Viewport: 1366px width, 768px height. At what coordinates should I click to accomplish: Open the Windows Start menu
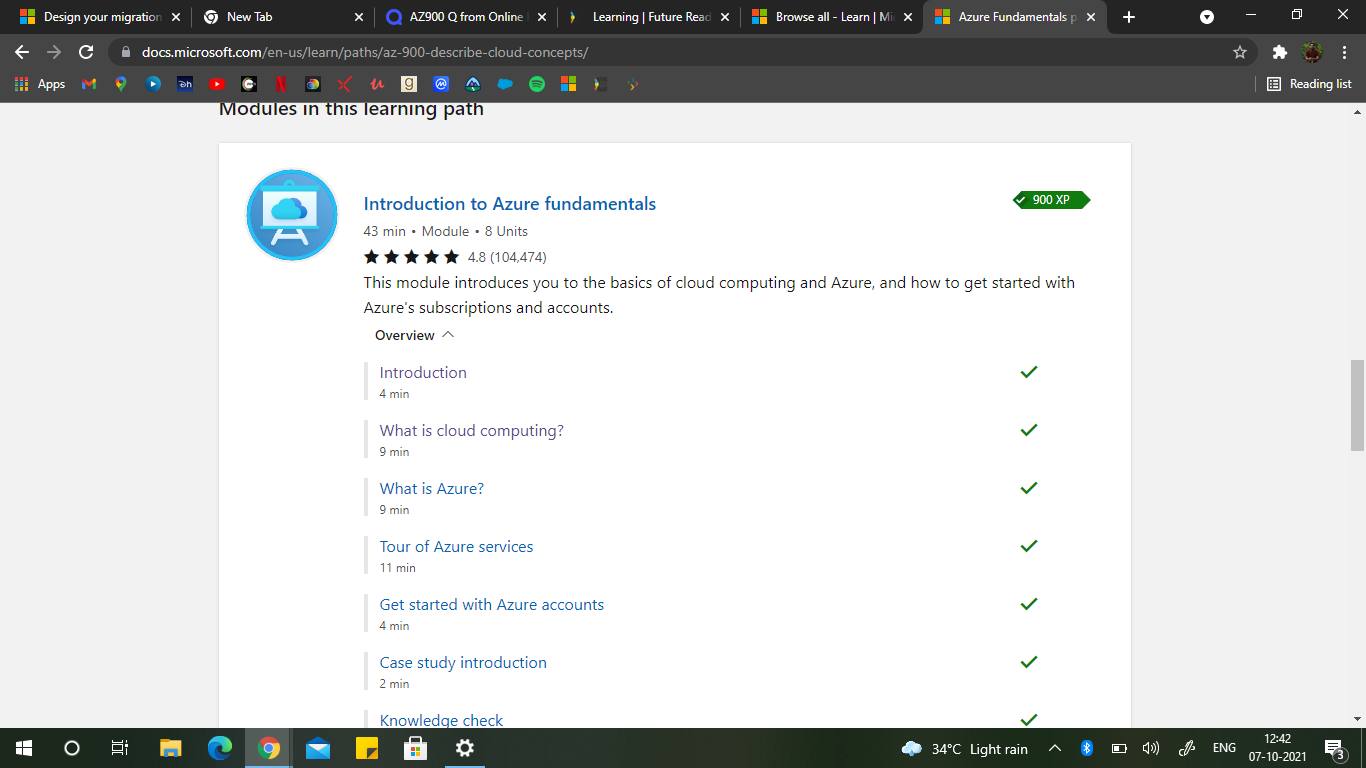24,747
